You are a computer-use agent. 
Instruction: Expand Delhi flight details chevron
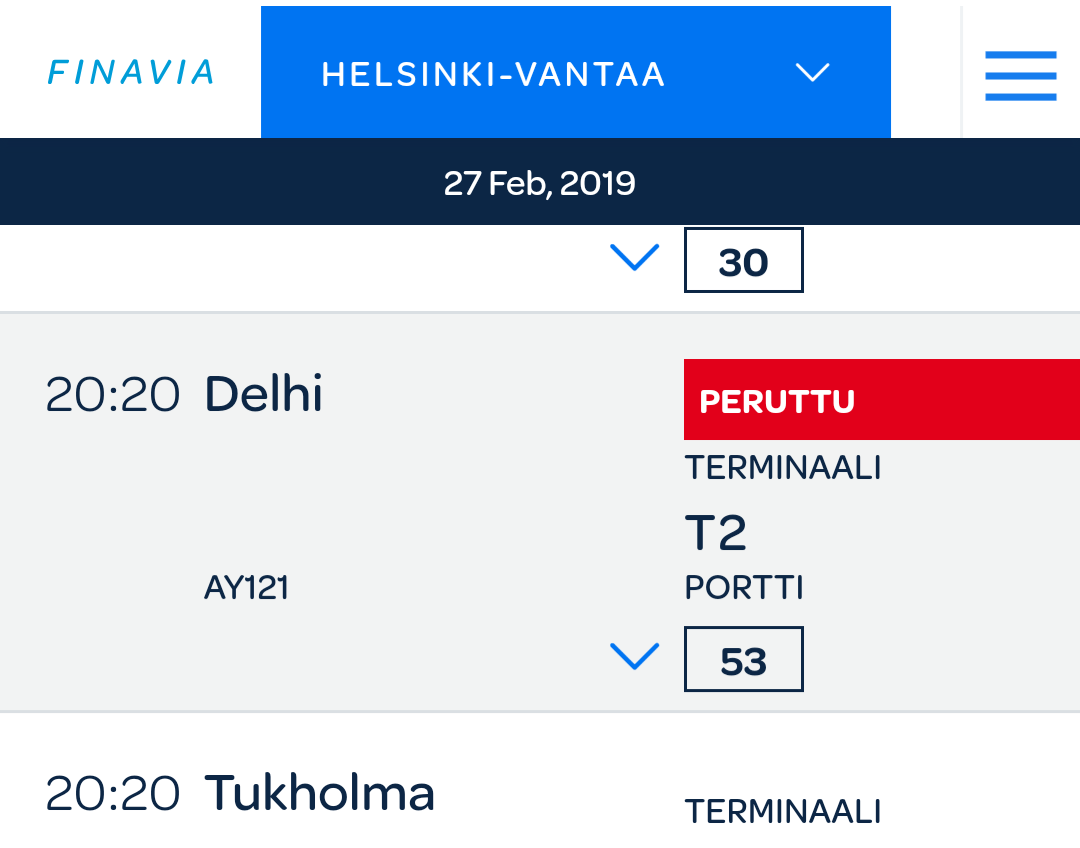click(634, 656)
